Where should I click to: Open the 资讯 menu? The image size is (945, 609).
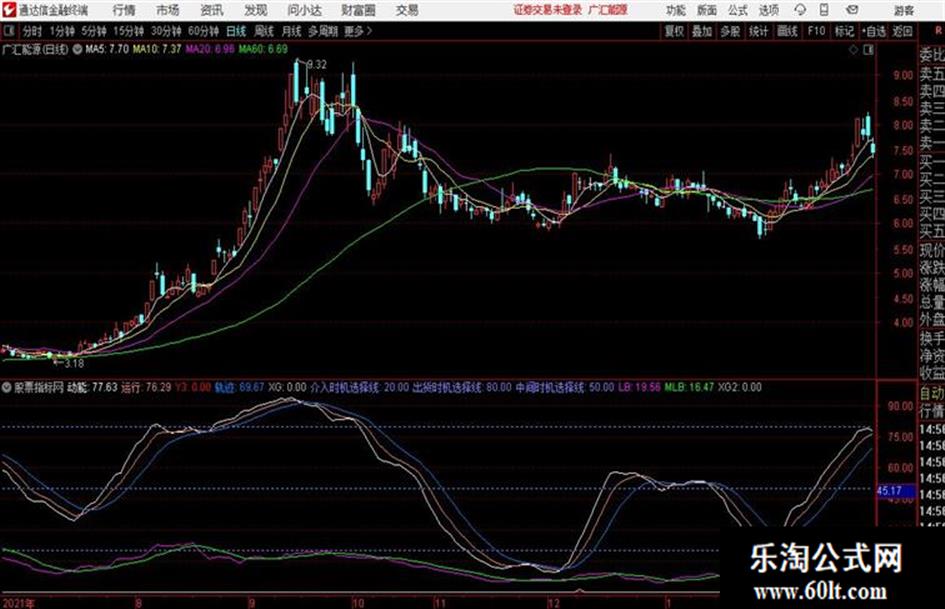click(x=212, y=10)
